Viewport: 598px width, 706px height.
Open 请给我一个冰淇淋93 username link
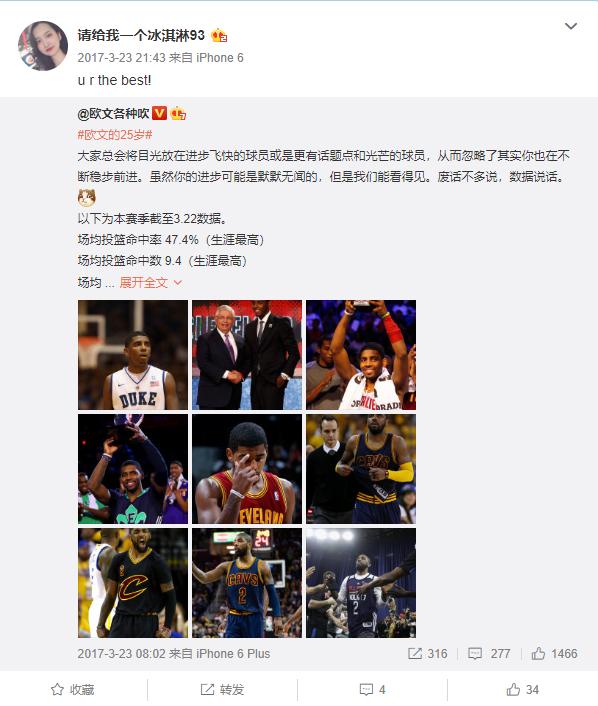(141, 35)
